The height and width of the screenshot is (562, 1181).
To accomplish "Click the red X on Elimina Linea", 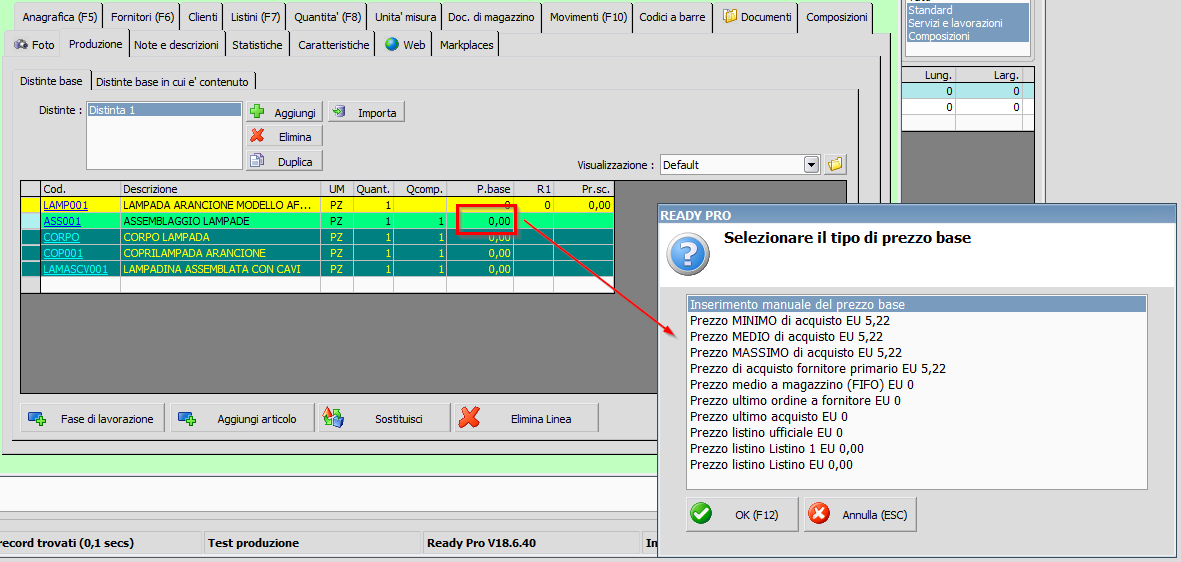I will click(469, 417).
